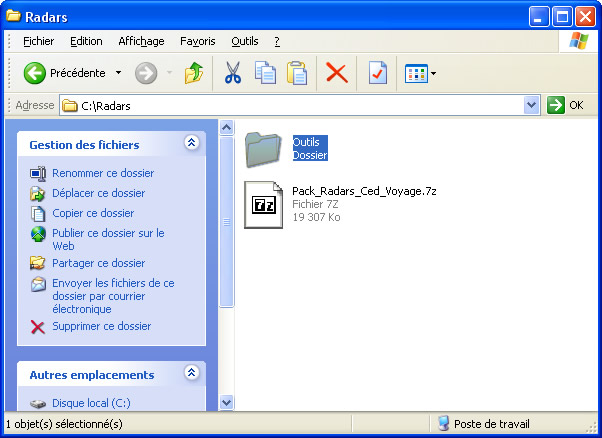Open the Views button dropdown arrow
The height and width of the screenshot is (438, 602).
coord(433,73)
